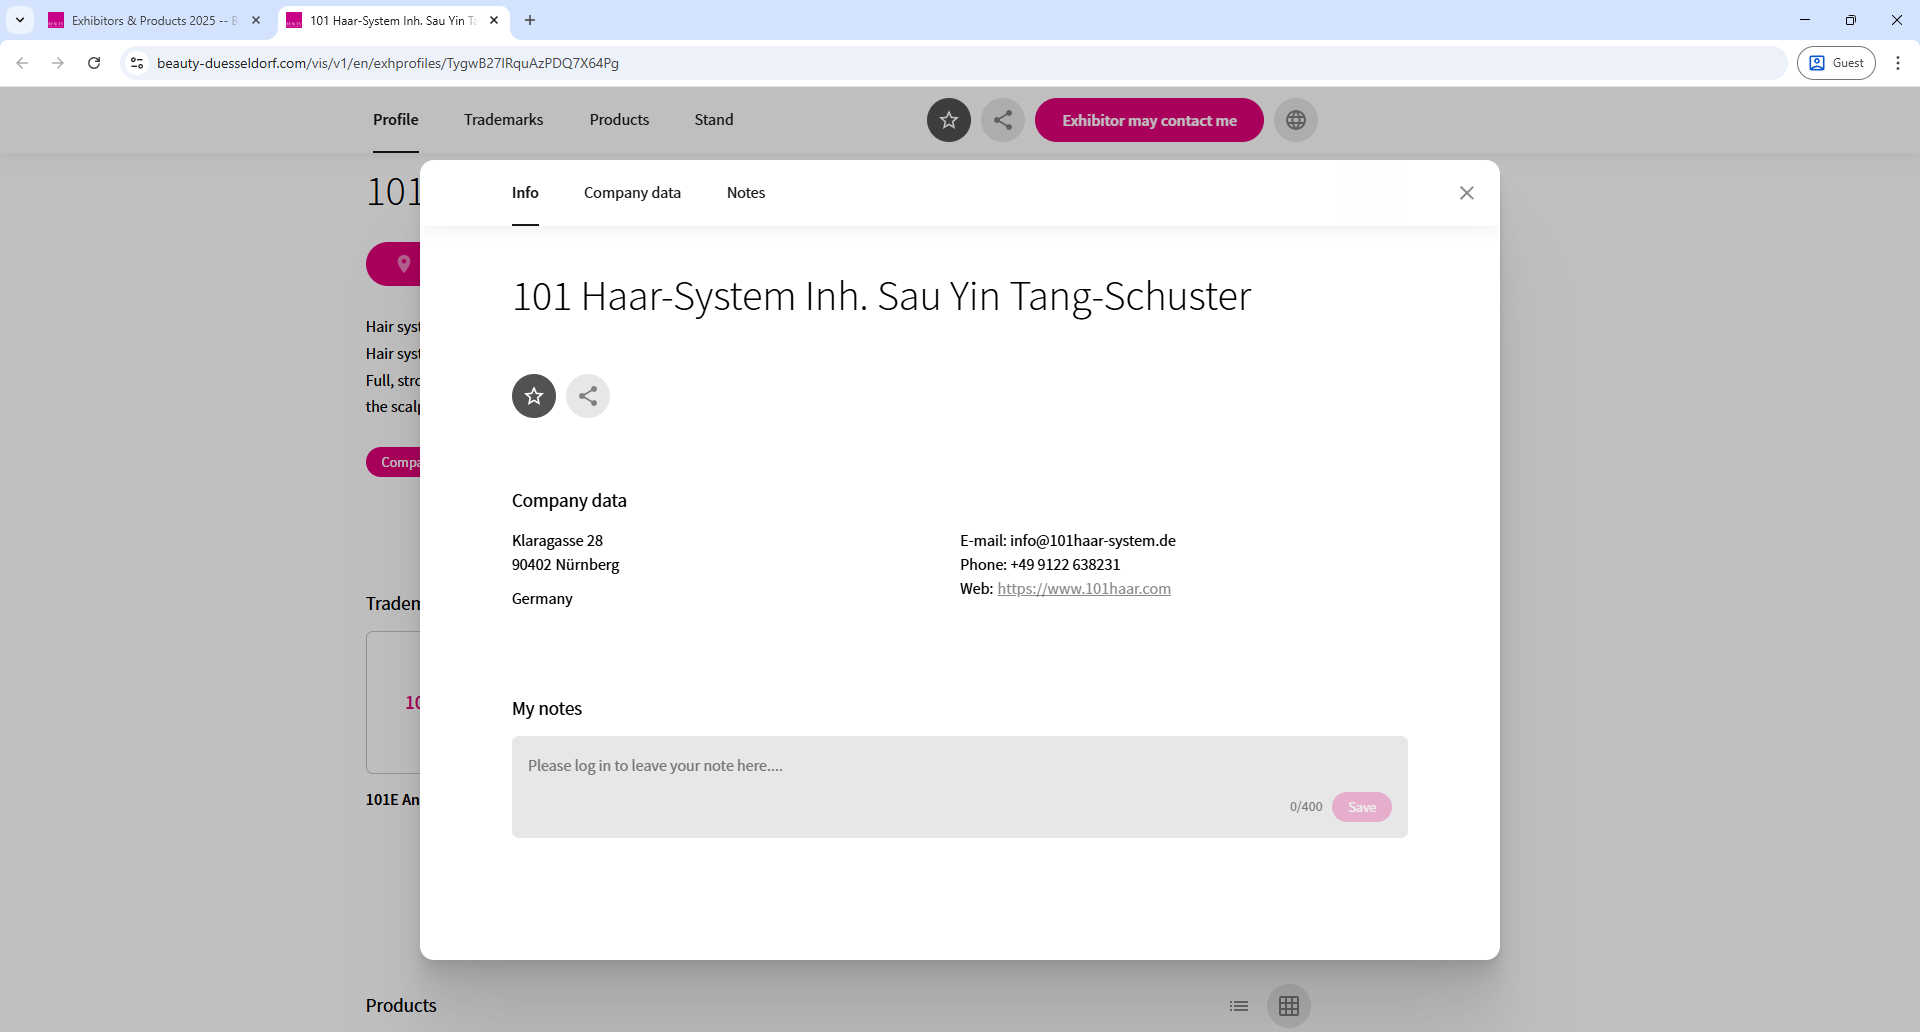Switch the Products section to list view
This screenshot has width=1920, height=1032.
click(x=1239, y=1006)
